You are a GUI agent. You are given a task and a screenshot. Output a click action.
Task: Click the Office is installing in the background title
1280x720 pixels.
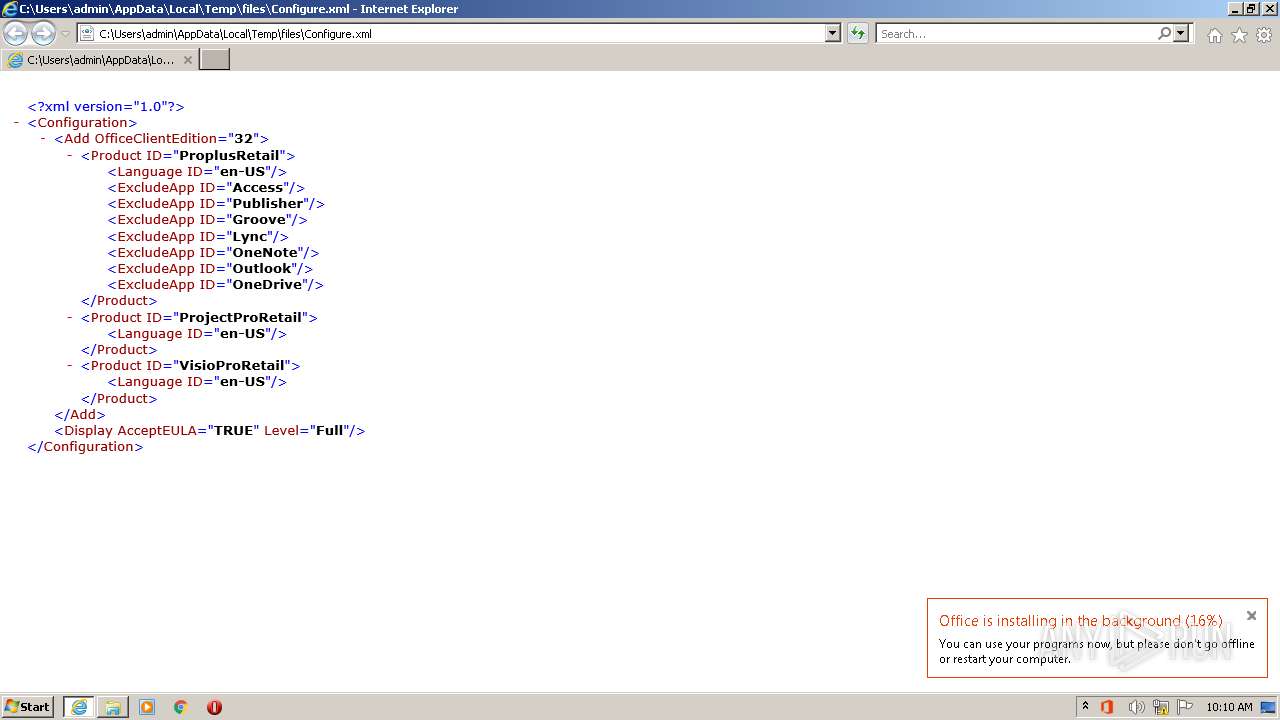pos(1080,621)
